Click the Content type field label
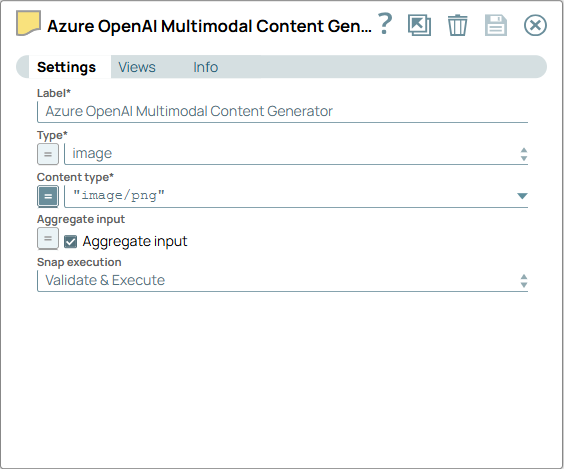 pos(75,177)
